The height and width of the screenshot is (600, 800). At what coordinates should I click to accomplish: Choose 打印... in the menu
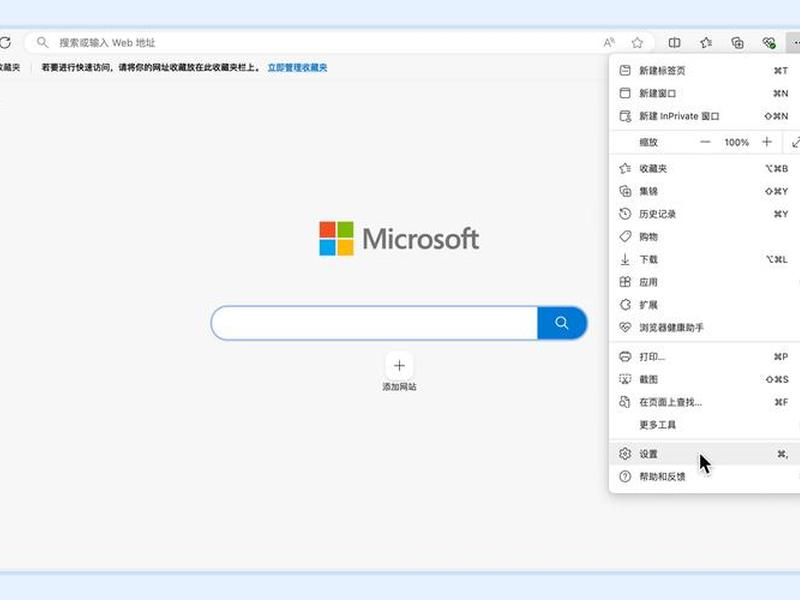point(705,357)
